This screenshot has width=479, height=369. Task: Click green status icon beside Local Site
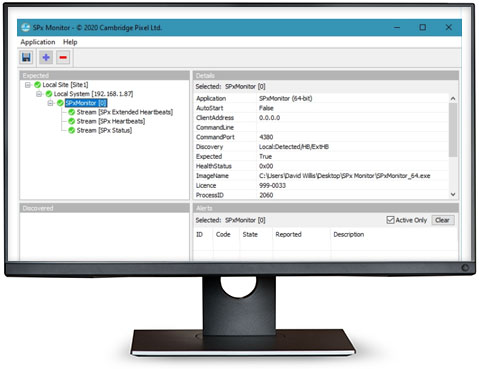(x=38, y=85)
